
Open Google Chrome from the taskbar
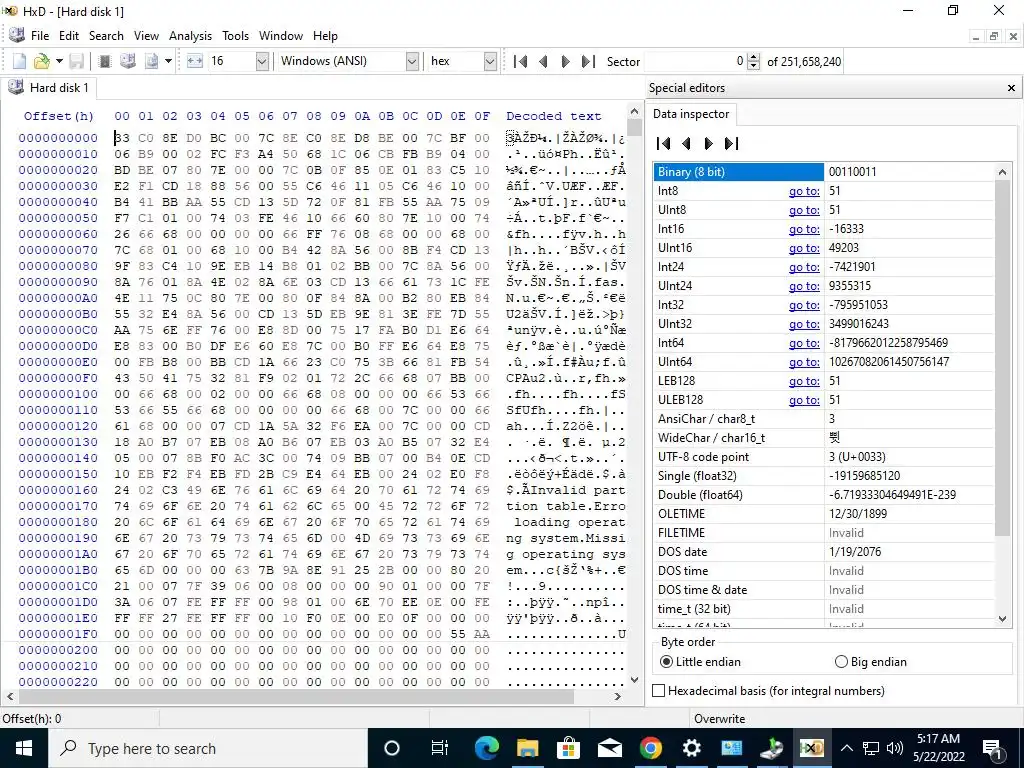pyautogui.click(x=650, y=748)
